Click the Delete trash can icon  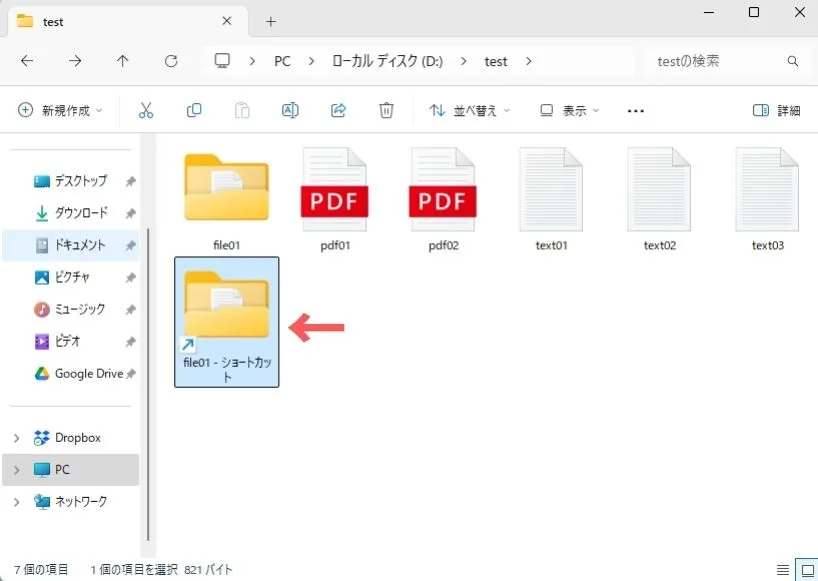[x=386, y=111]
